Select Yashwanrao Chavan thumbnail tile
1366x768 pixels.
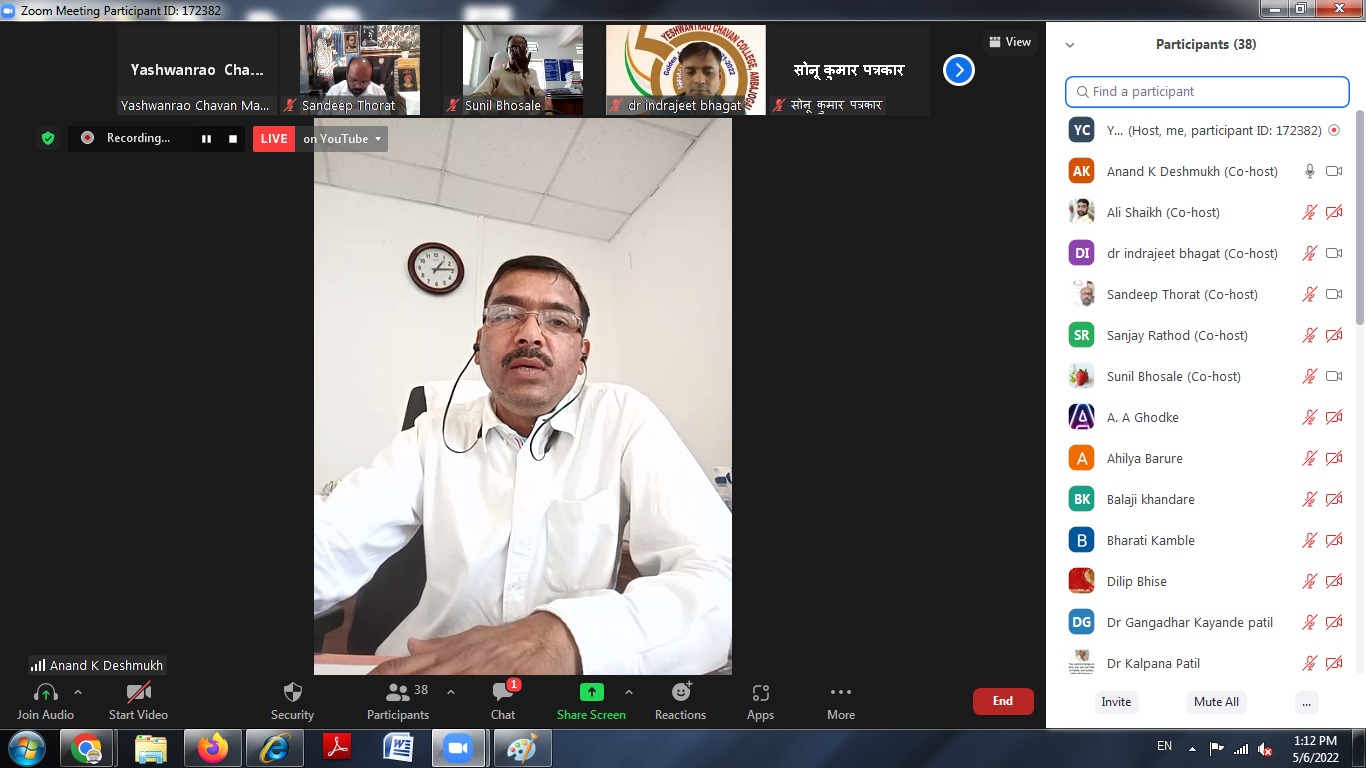[x=197, y=70]
